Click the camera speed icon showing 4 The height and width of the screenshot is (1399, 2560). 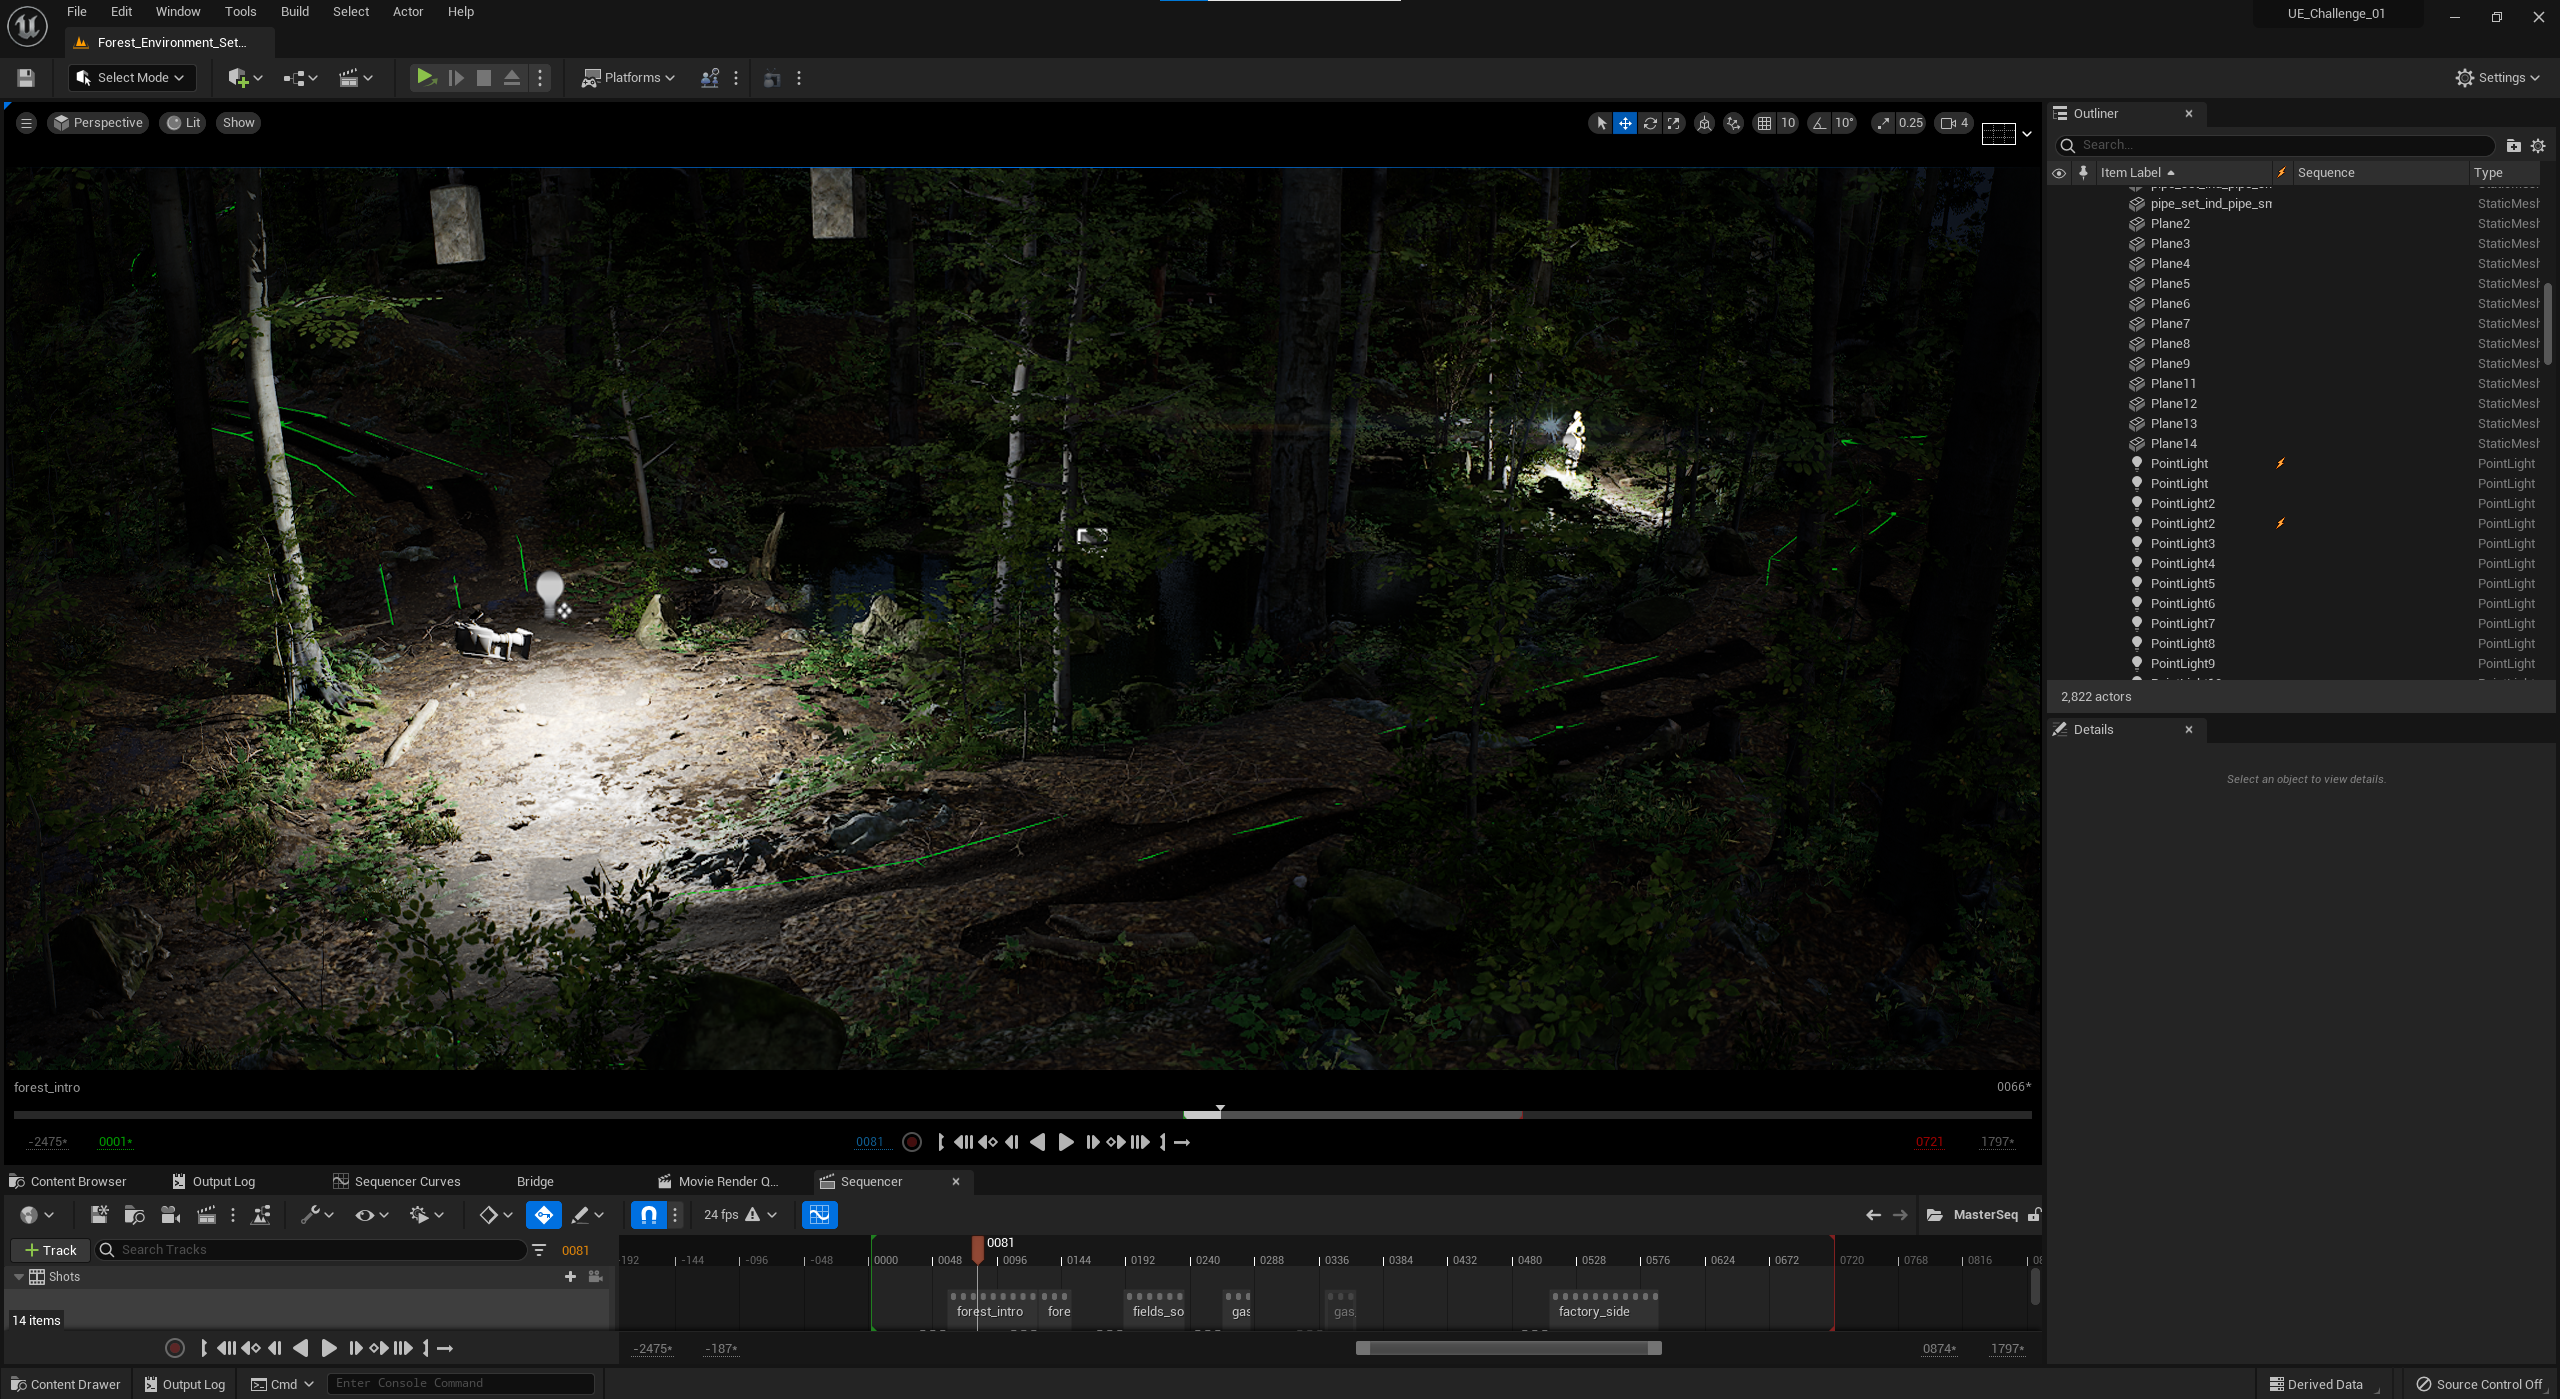1954,123
